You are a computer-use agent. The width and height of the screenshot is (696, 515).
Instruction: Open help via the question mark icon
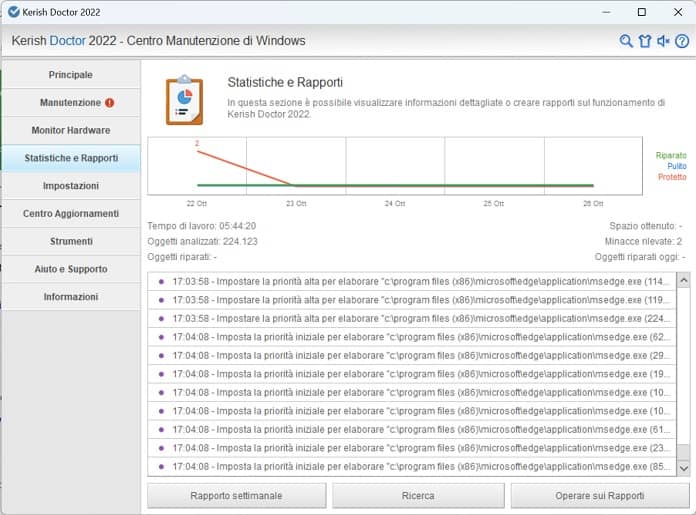[x=682, y=41]
